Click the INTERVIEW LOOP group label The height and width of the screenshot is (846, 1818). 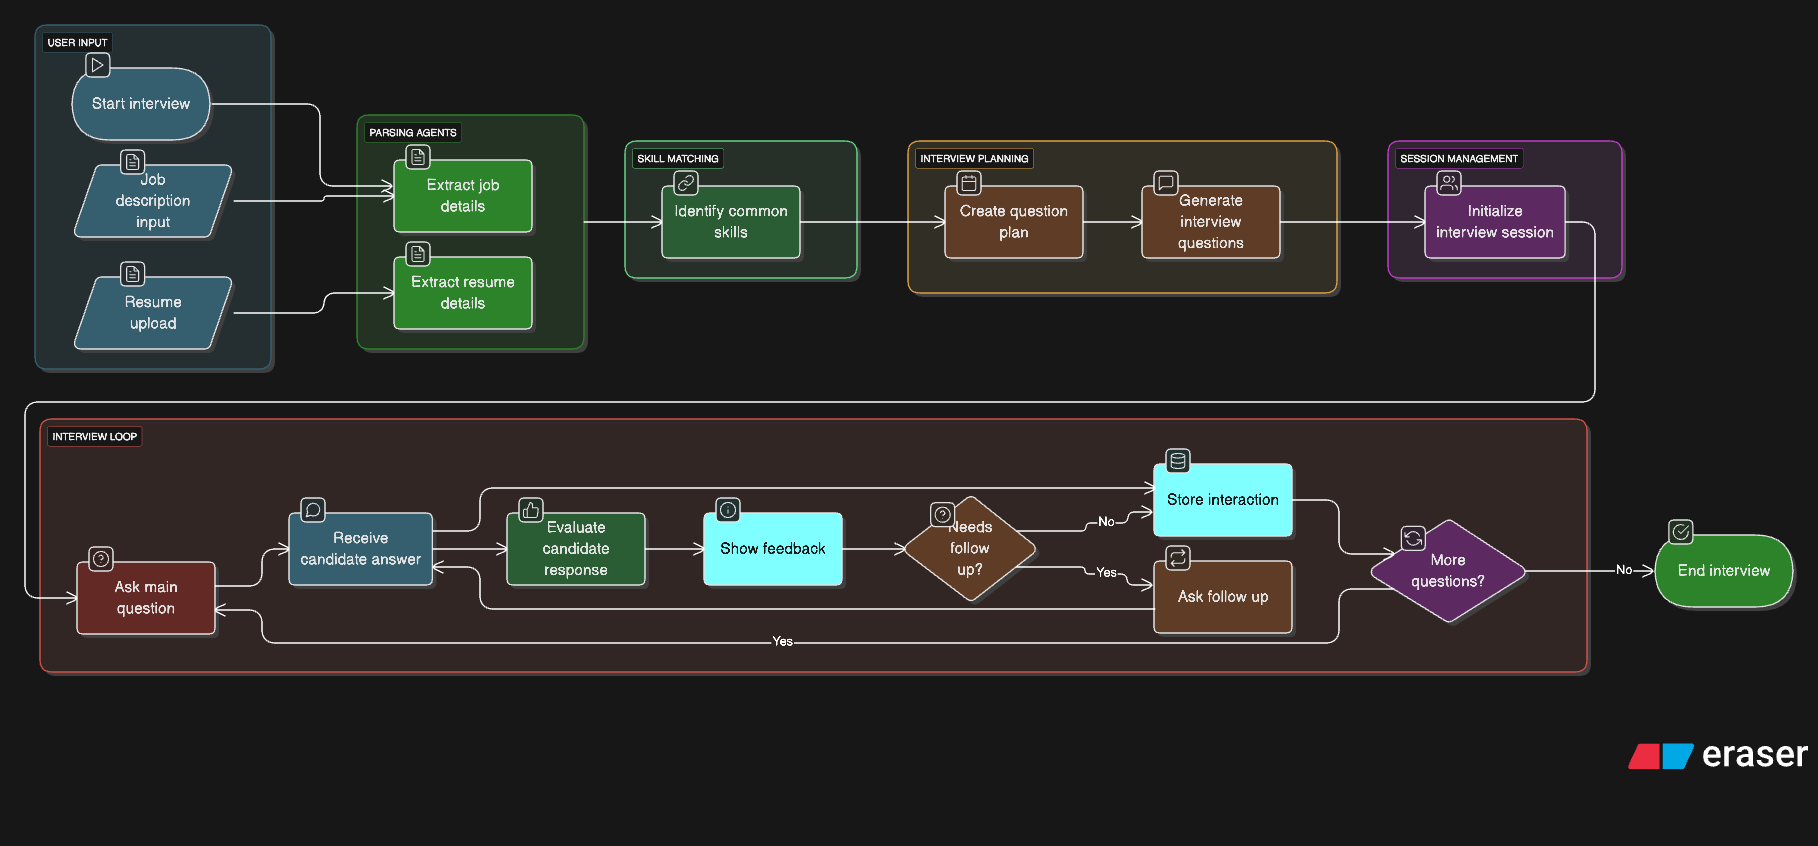point(95,437)
